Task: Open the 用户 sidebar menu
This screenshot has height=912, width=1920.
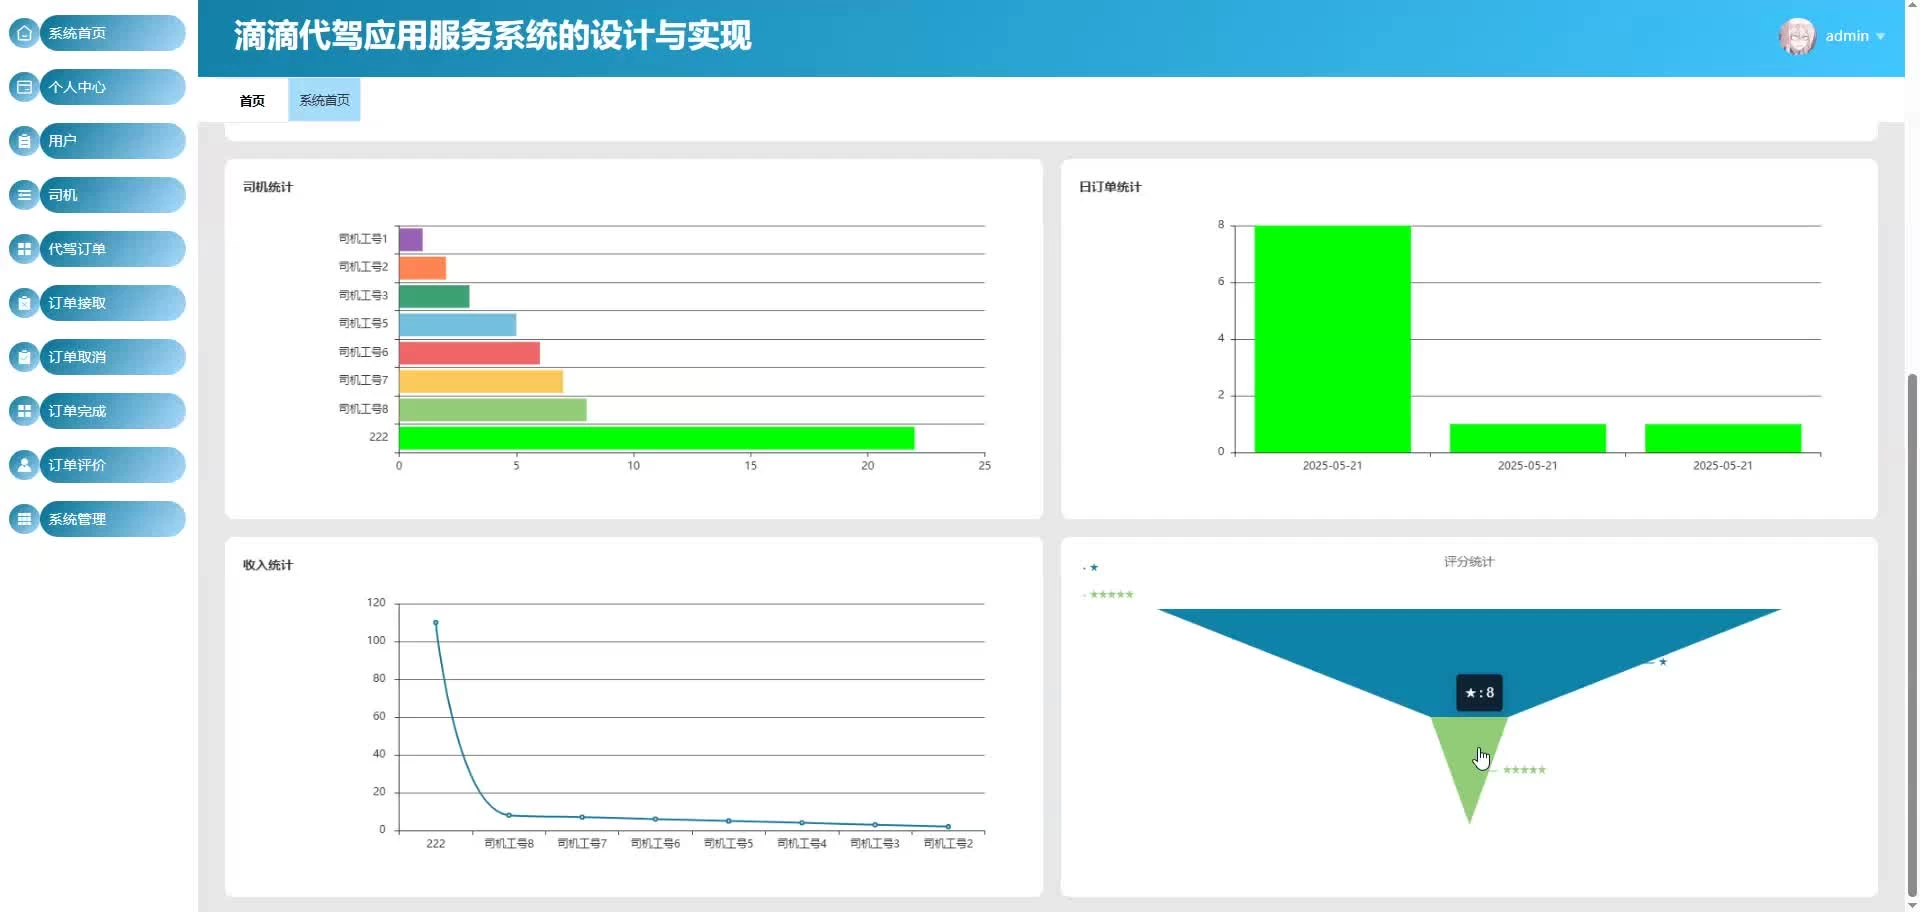Action: point(112,141)
